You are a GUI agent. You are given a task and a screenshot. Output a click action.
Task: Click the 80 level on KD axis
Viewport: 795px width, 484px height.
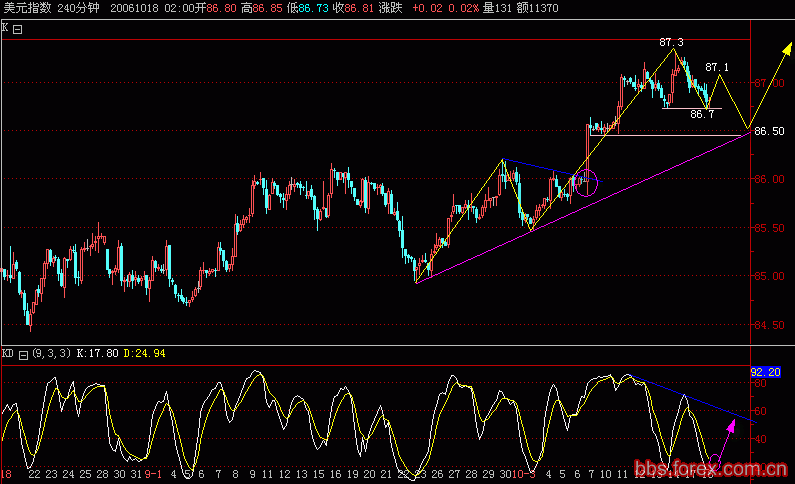pyautogui.click(x=760, y=383)
